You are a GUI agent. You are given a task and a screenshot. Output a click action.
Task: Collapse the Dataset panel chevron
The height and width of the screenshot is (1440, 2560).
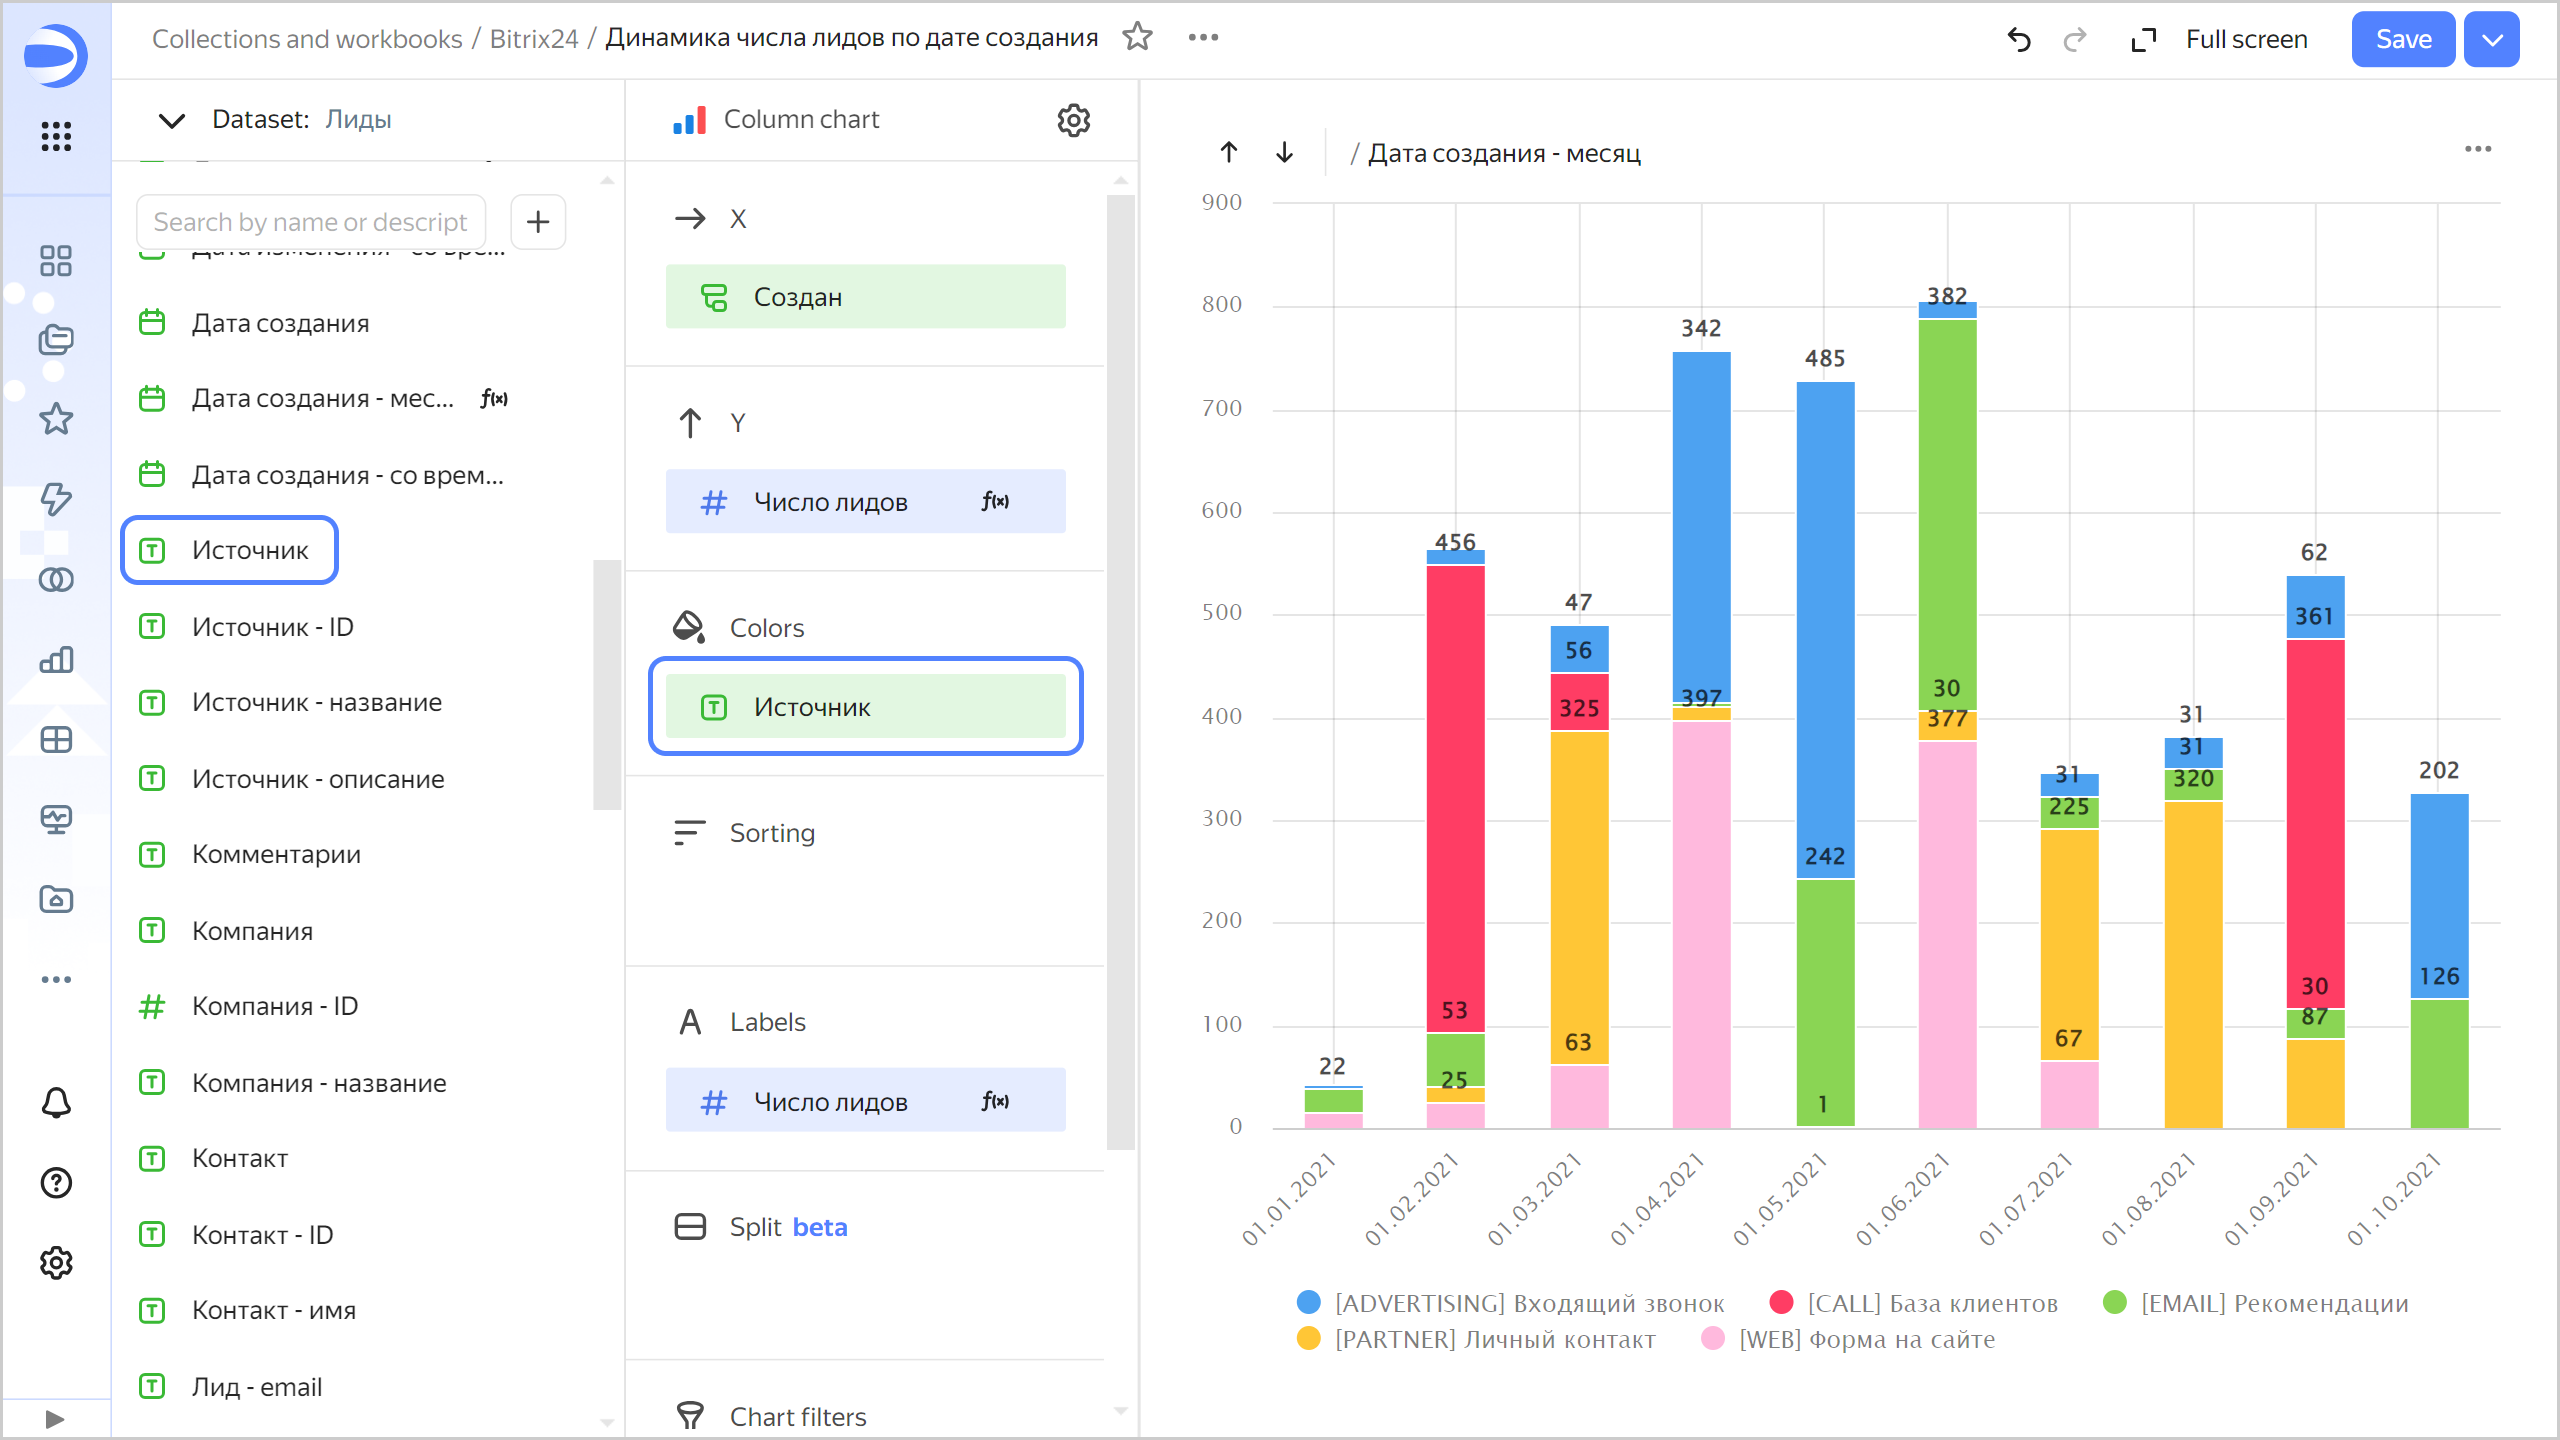click(172, 120)
